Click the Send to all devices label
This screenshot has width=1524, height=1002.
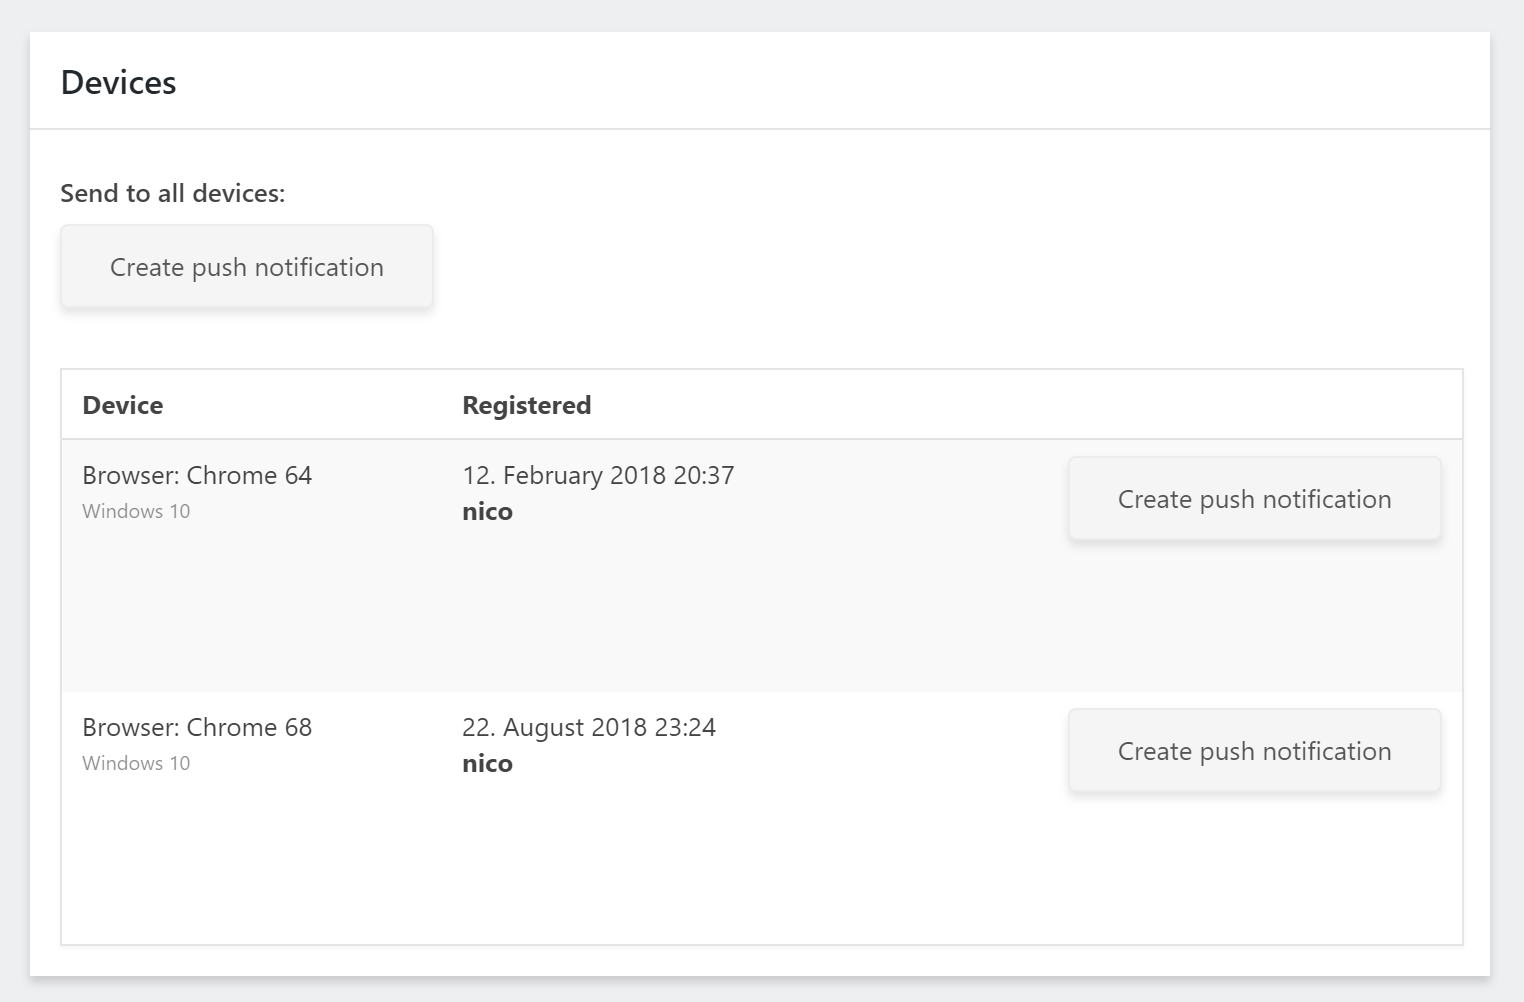pos(172,193)
